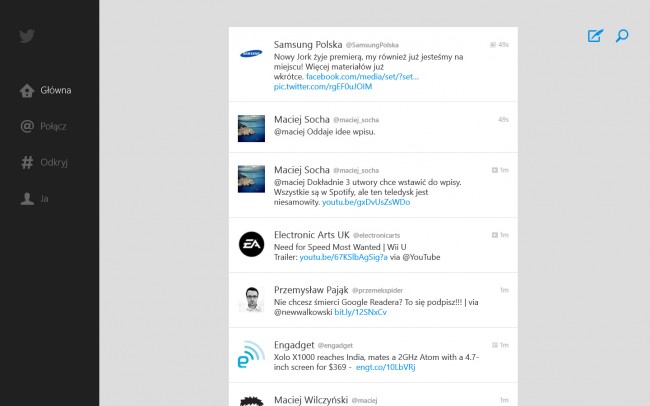Viewport: 650px width, 406px height.
Task: Click the @przemekspider handle
Action: tap(377, 291)
